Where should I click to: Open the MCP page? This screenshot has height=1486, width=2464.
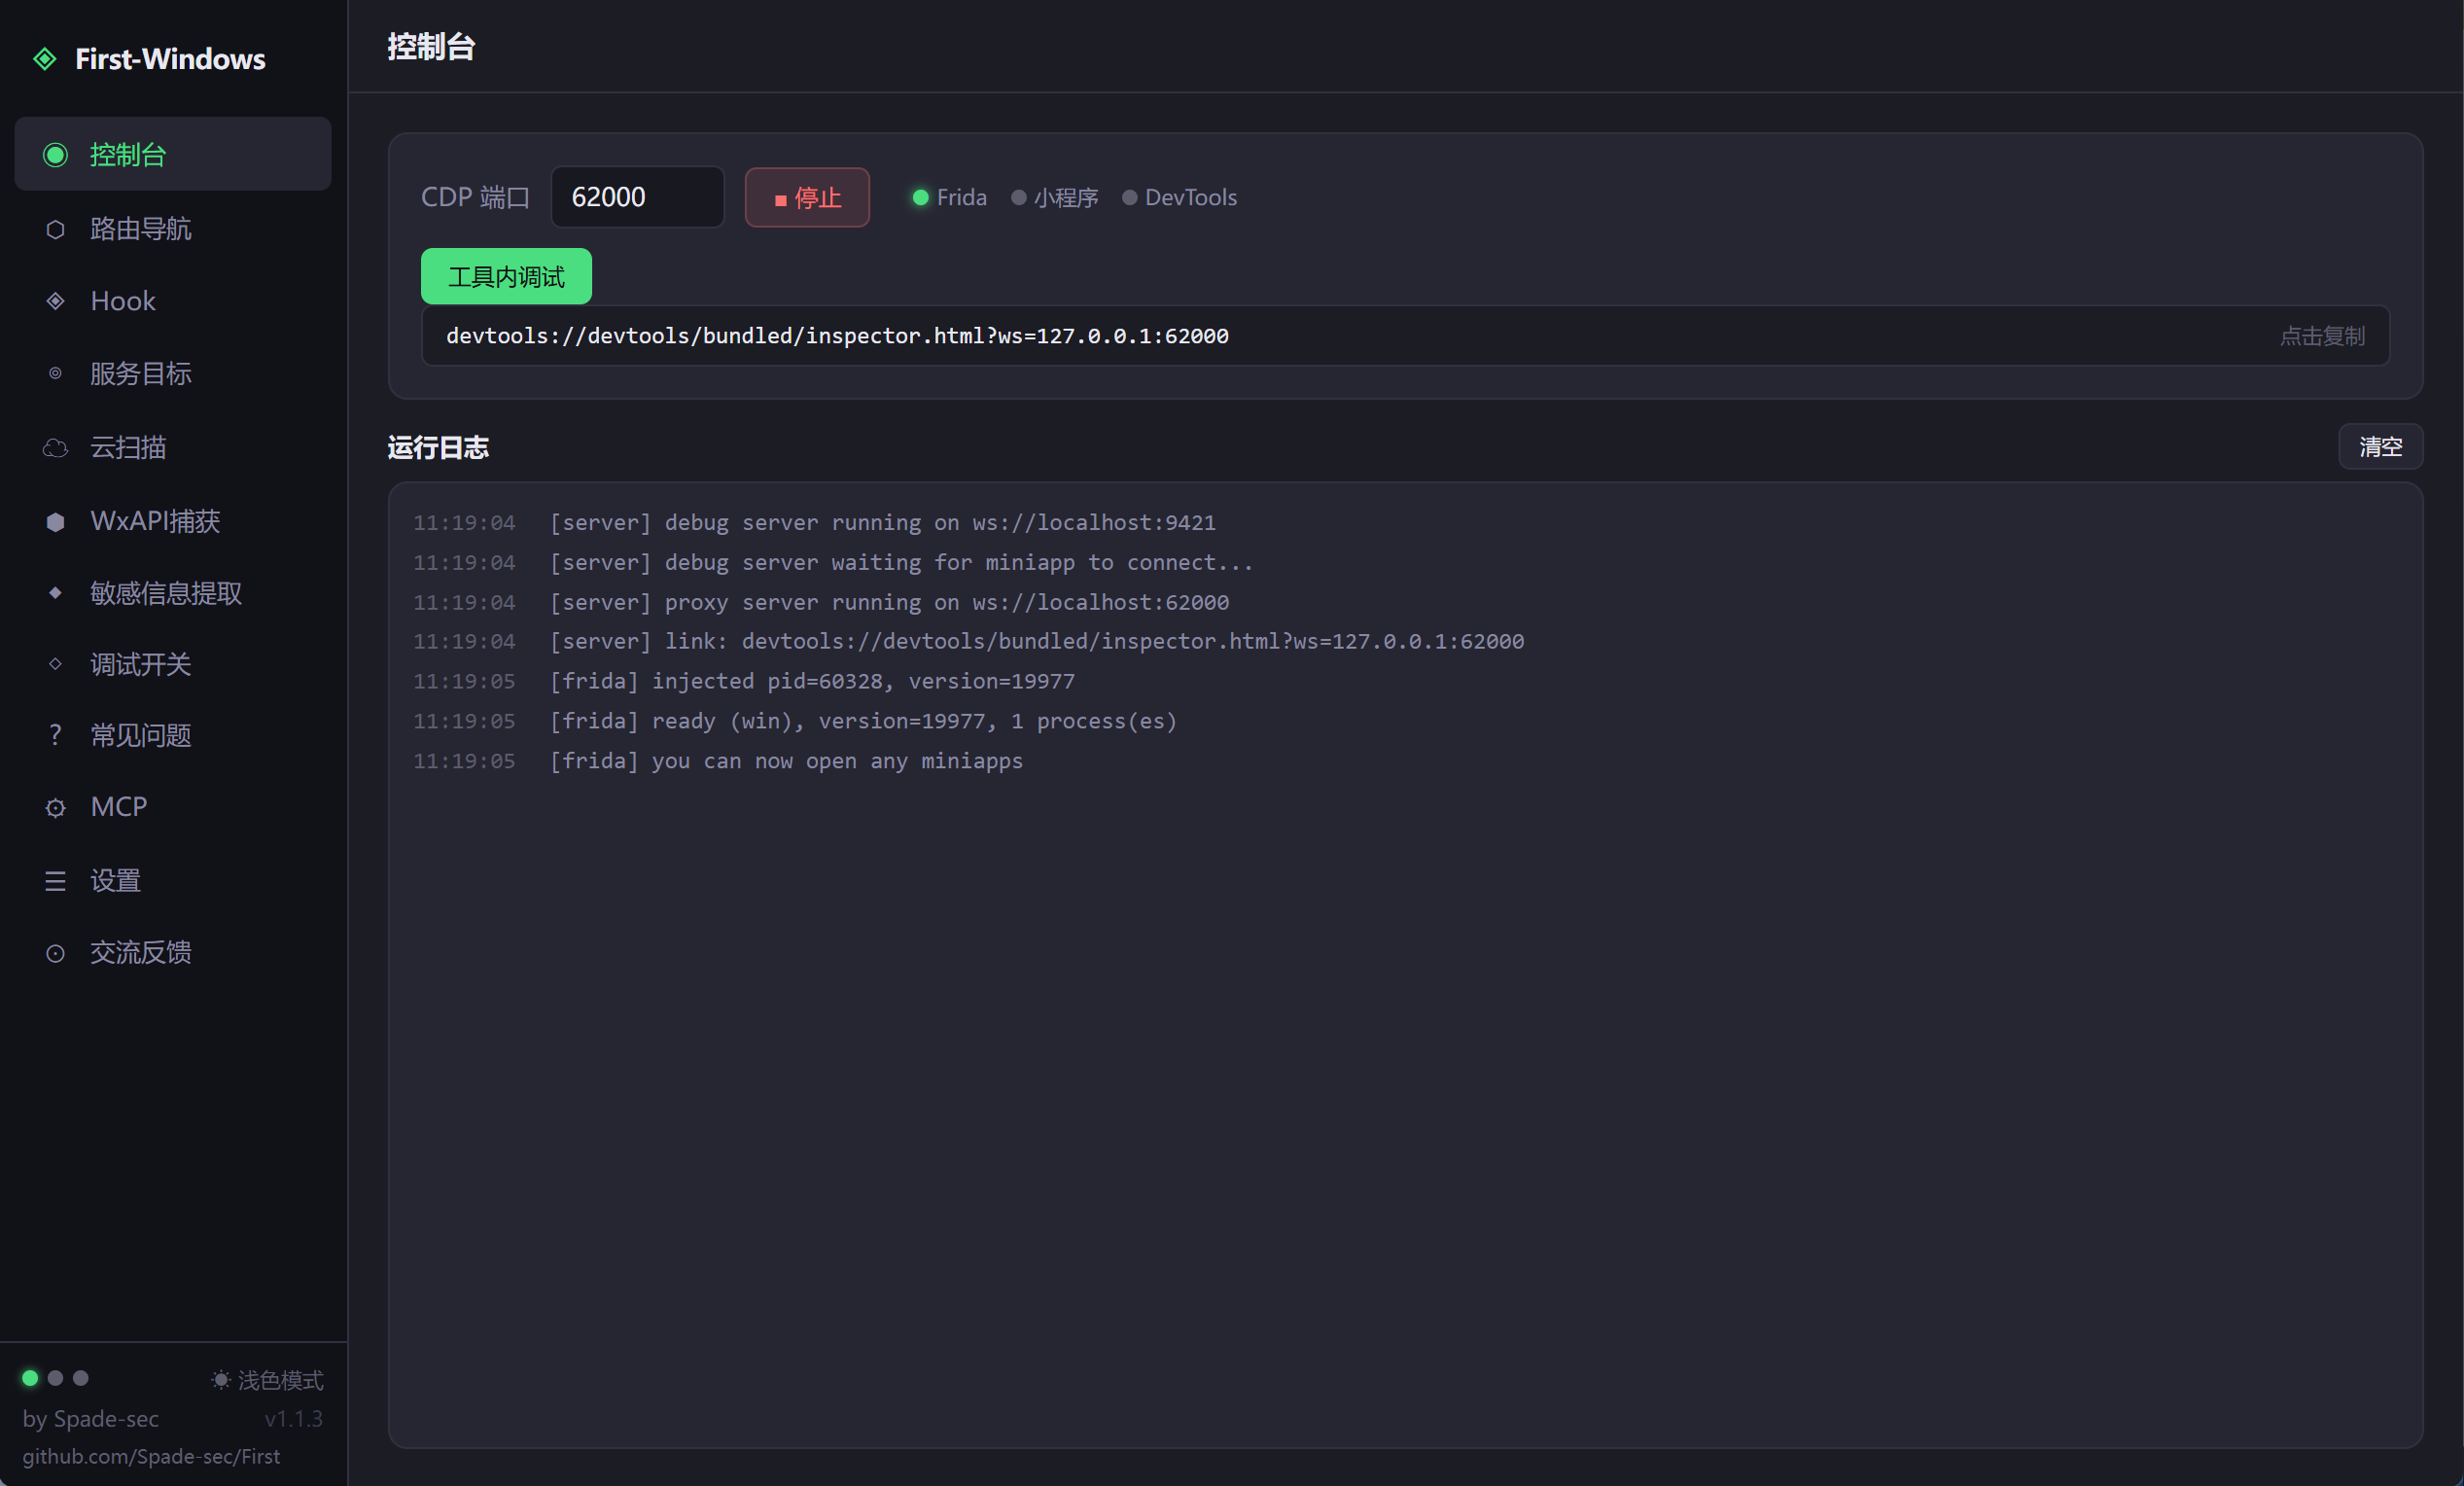click(x=173, y=807)
